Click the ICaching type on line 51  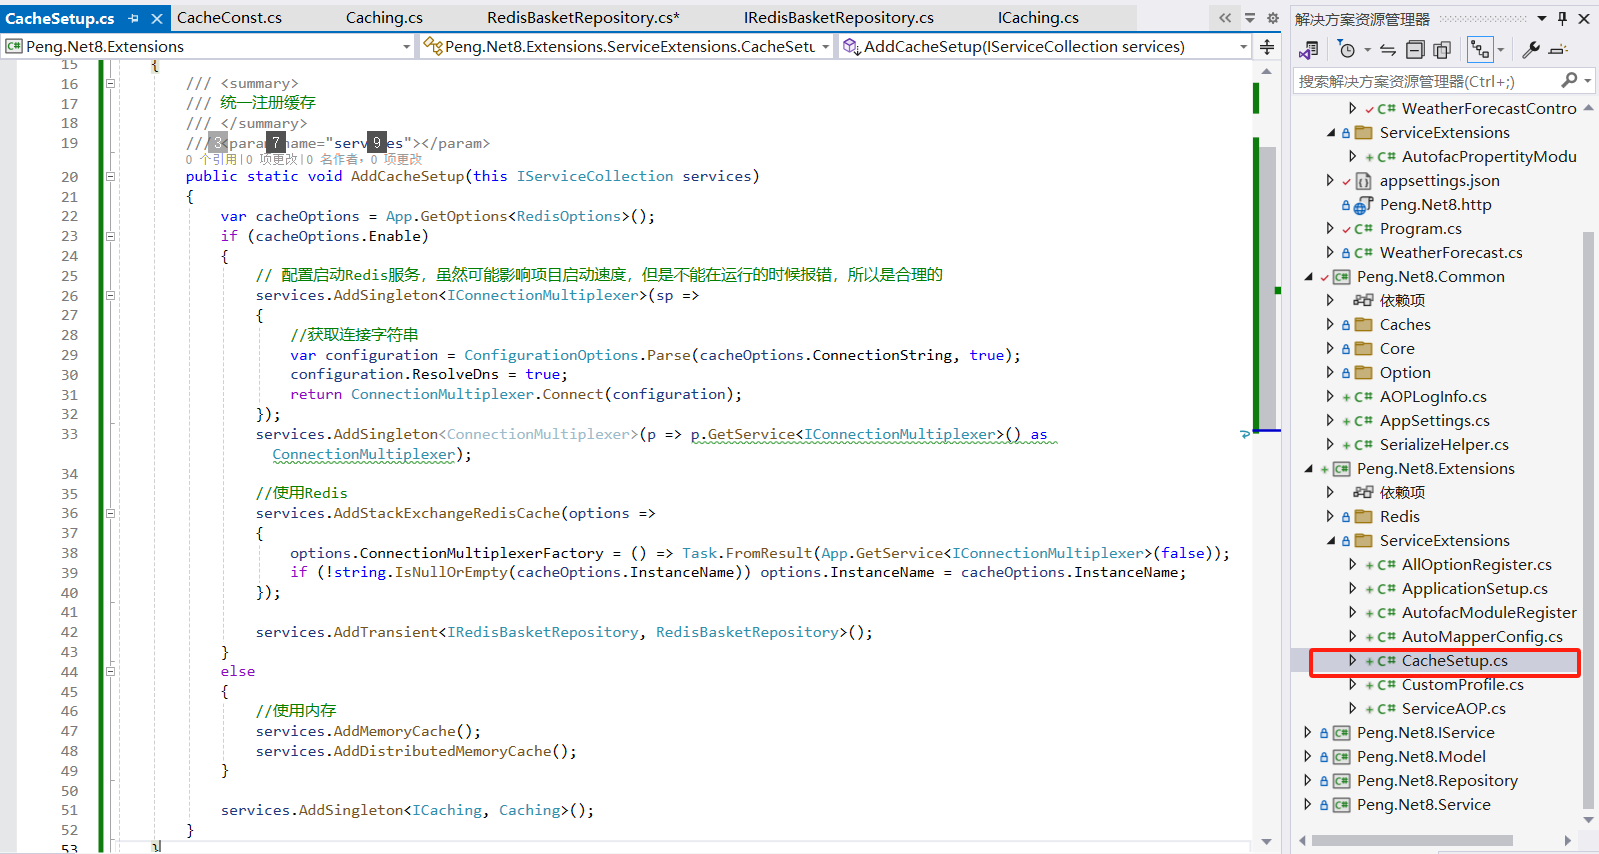(x=447, y=810)
